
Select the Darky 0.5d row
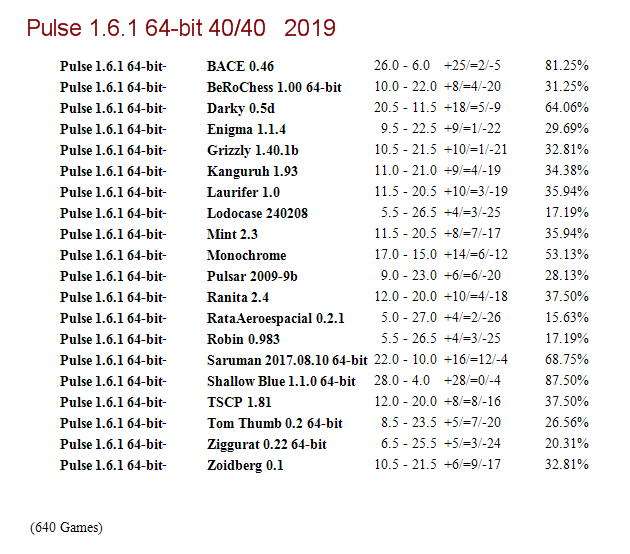(x=324, y=108)
